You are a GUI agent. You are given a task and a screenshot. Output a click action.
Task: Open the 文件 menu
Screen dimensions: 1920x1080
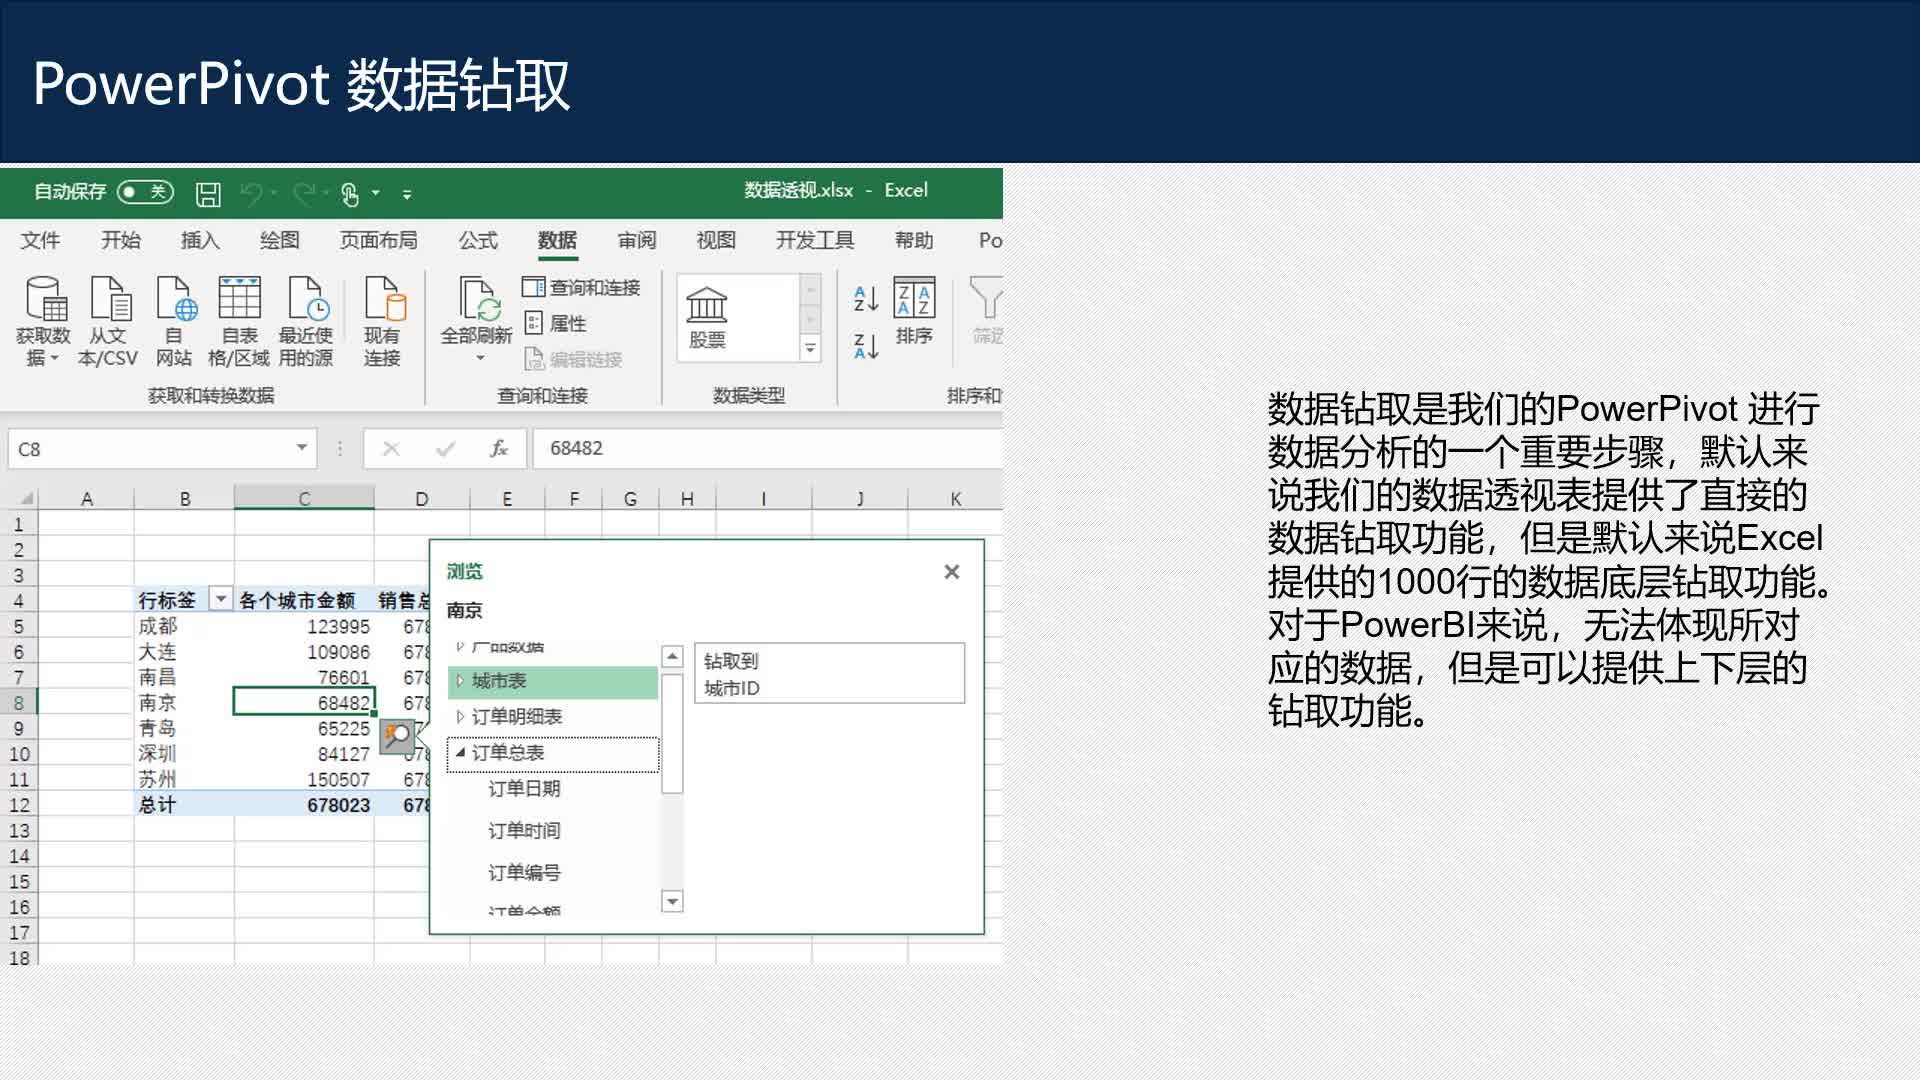[x=40, y=240]
